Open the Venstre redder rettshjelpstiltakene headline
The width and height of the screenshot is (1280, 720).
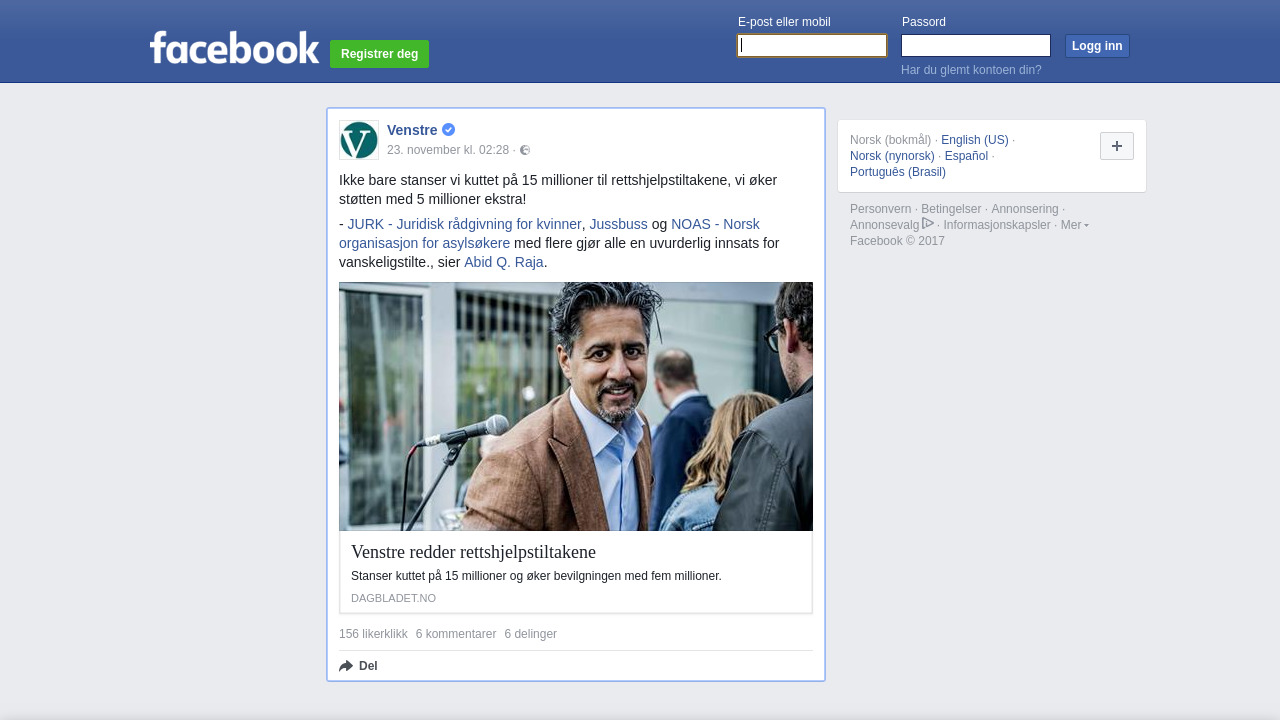pos(473,552)
